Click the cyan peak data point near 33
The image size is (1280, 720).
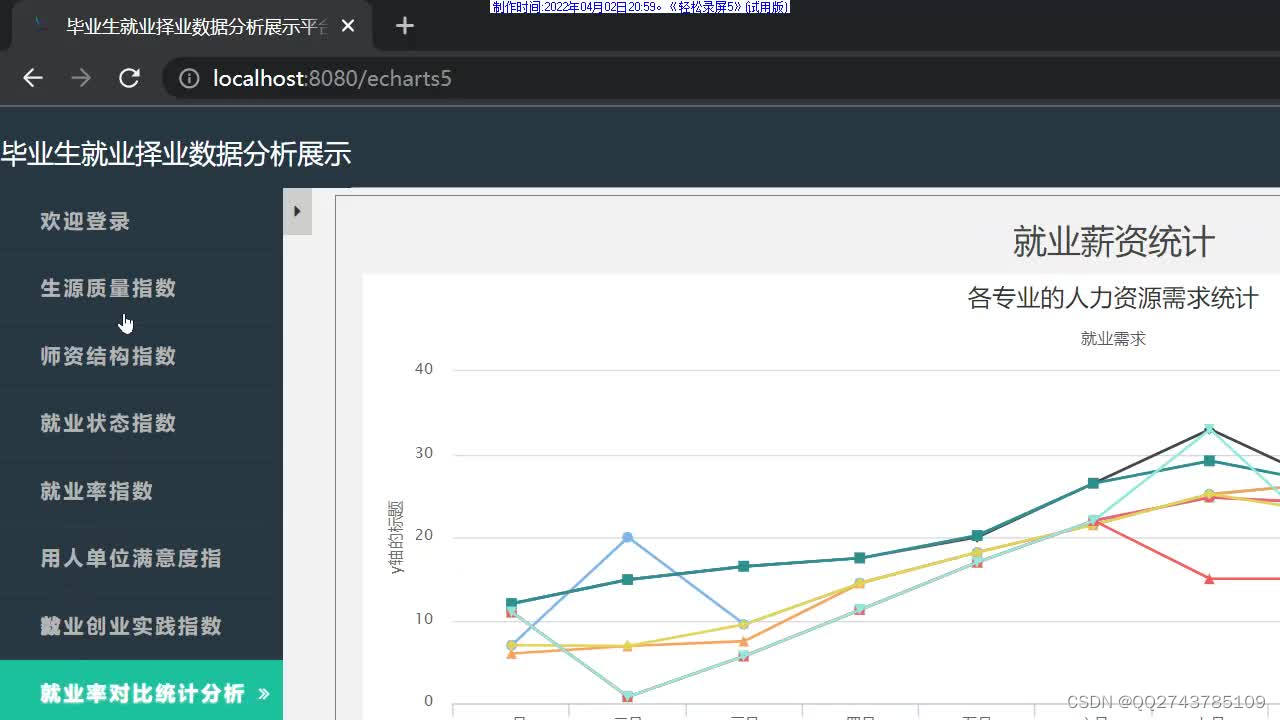[x=1209, y=429]
